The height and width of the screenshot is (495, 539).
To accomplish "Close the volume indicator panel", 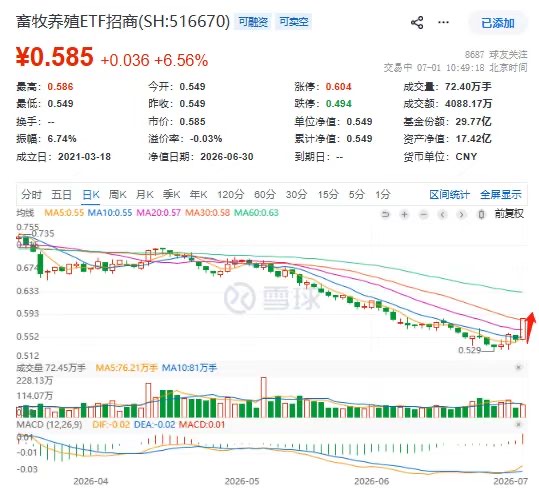I will [518, 367].
